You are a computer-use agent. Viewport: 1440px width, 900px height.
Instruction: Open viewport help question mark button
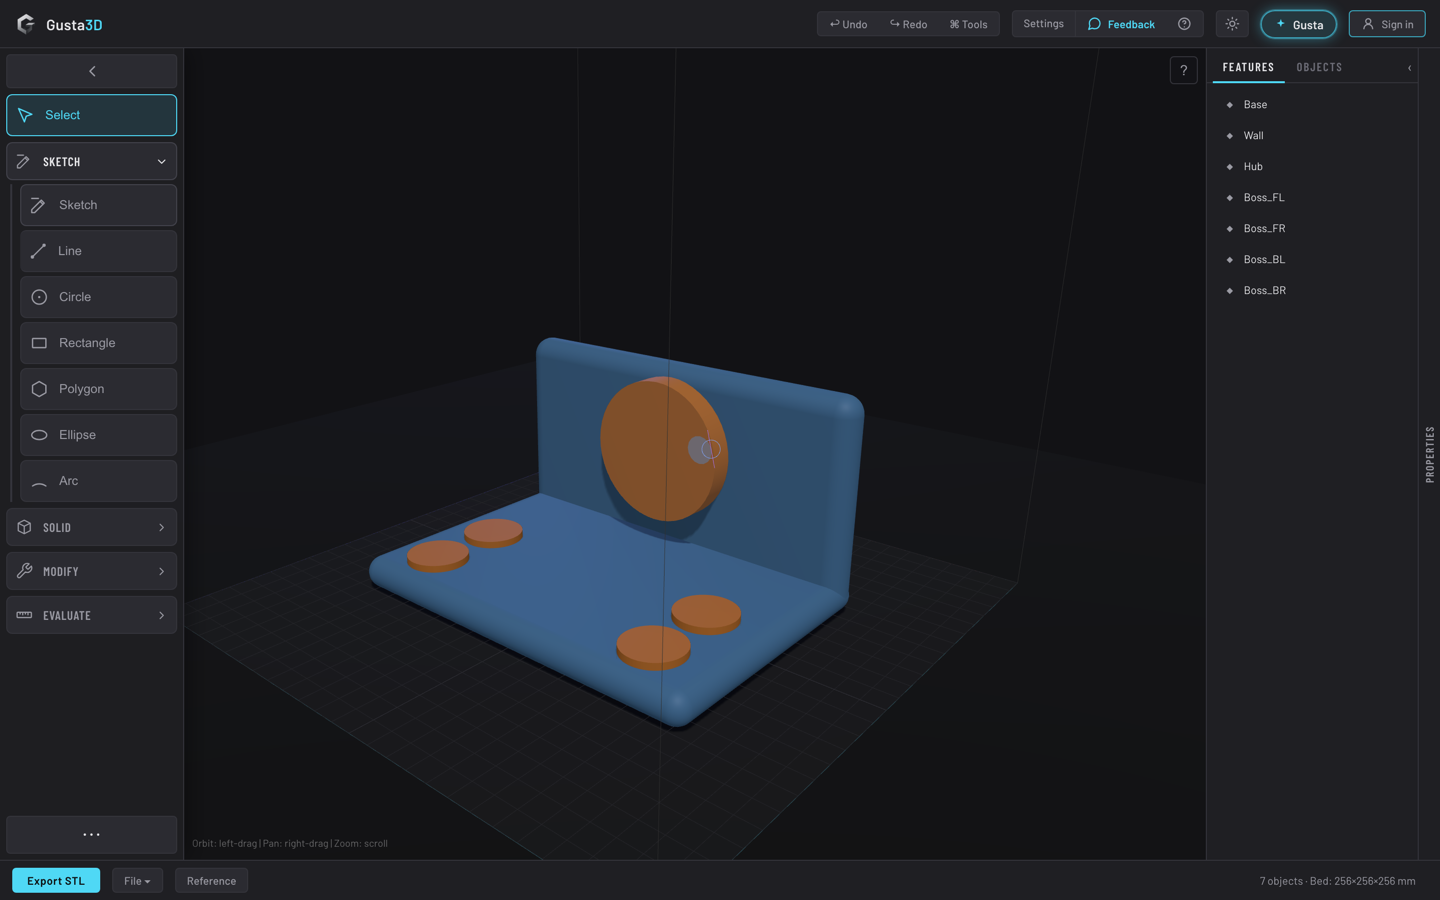point(1184,70)
